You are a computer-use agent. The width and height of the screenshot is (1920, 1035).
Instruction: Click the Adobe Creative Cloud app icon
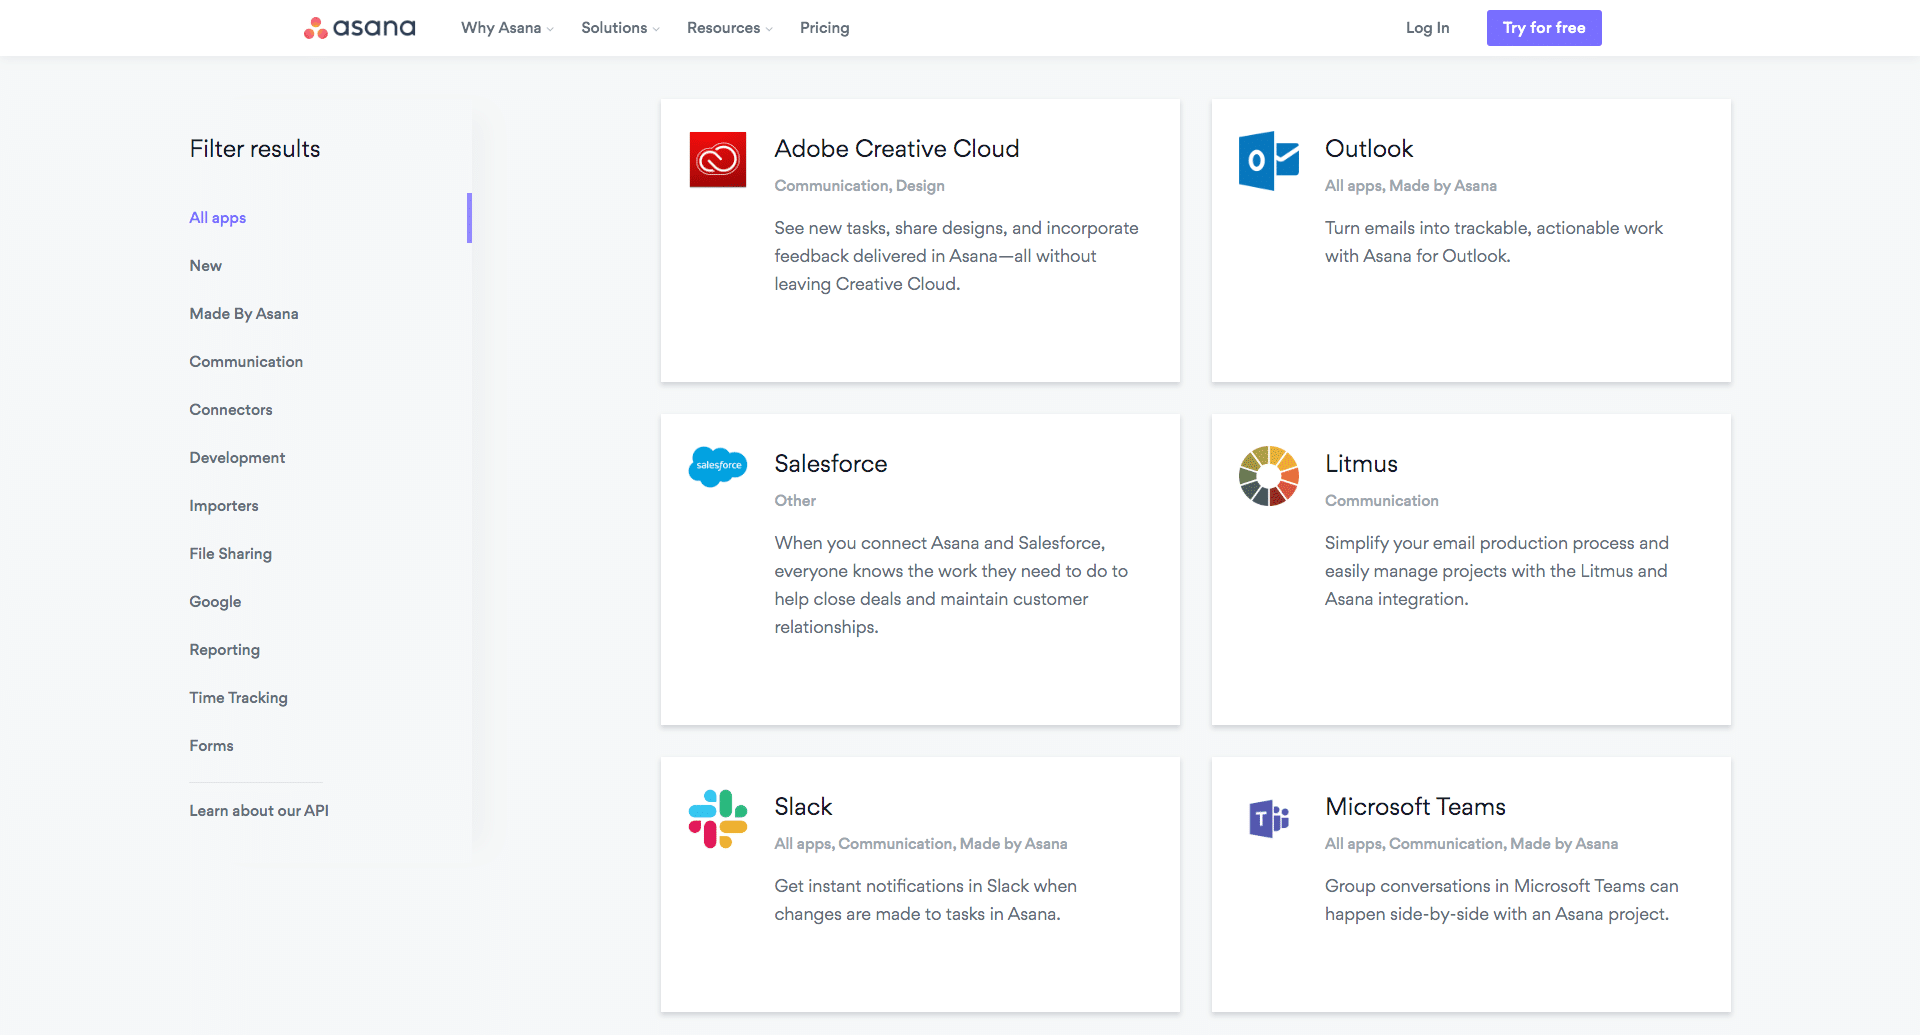point(716,160)
